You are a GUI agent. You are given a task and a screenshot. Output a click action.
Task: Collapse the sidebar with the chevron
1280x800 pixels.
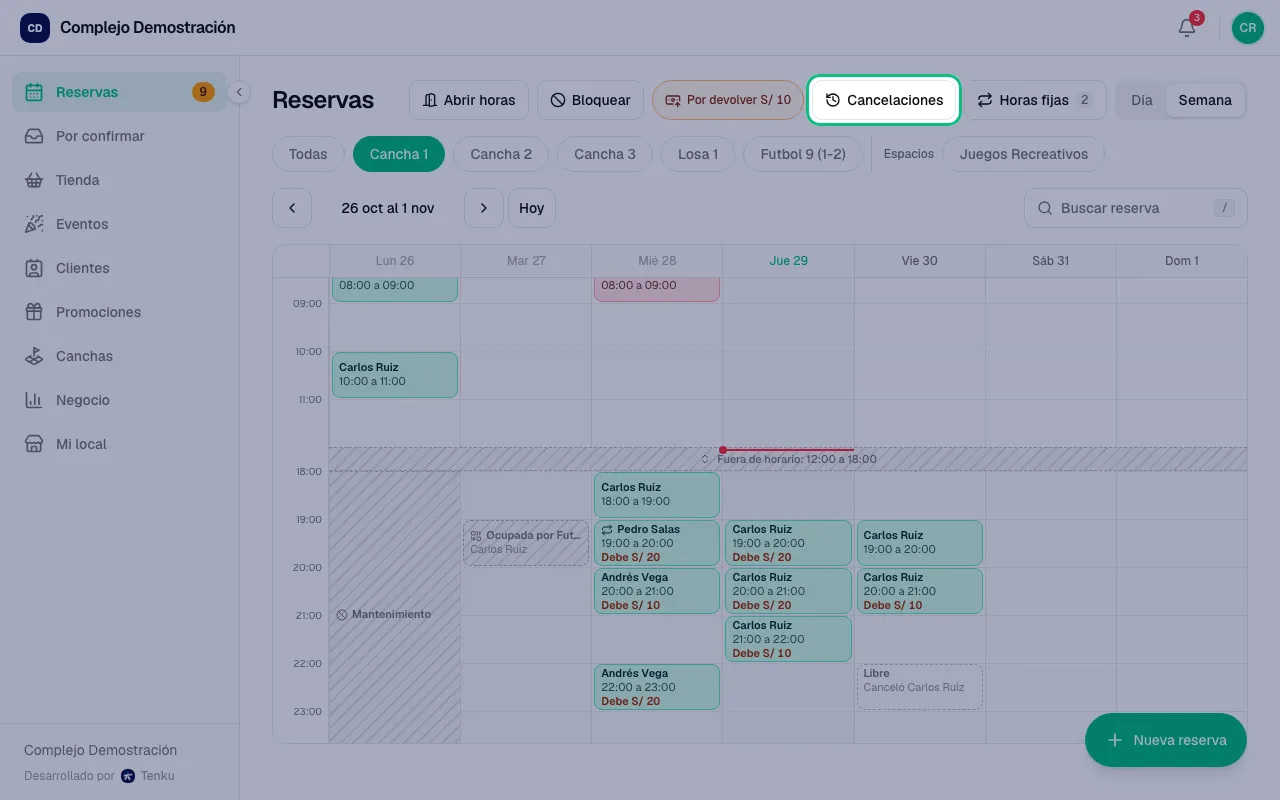pyautogui.click(x=238, y=92)
